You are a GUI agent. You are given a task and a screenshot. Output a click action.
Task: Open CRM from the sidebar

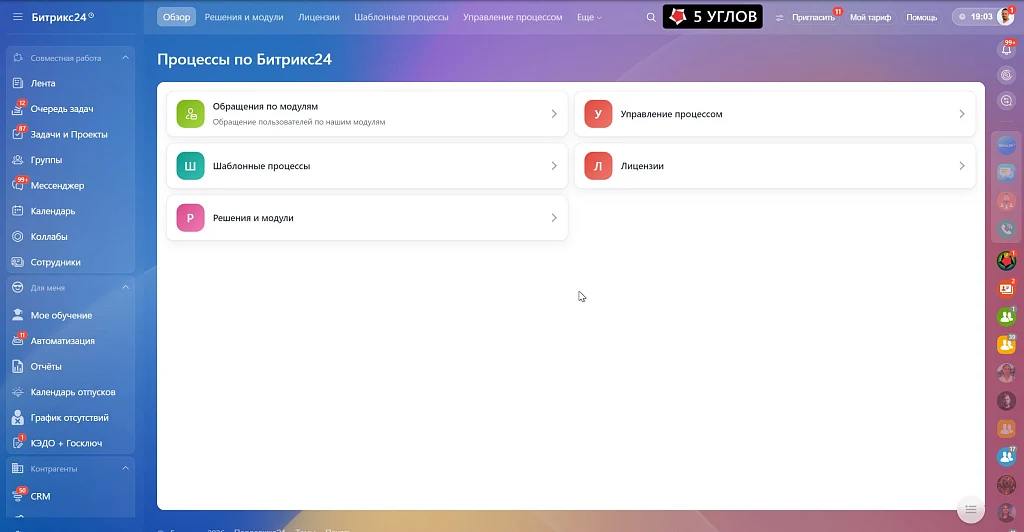pyautogui.click(x=40, y=496)
